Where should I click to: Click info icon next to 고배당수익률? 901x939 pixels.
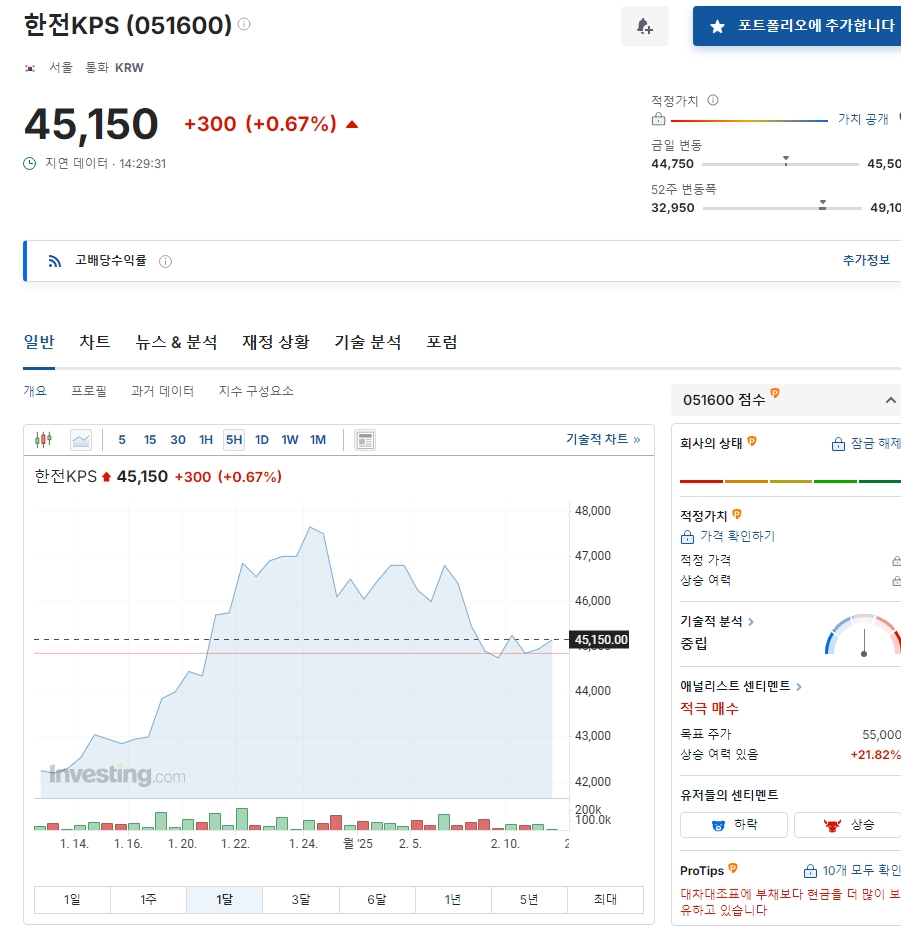coord(165,261)
